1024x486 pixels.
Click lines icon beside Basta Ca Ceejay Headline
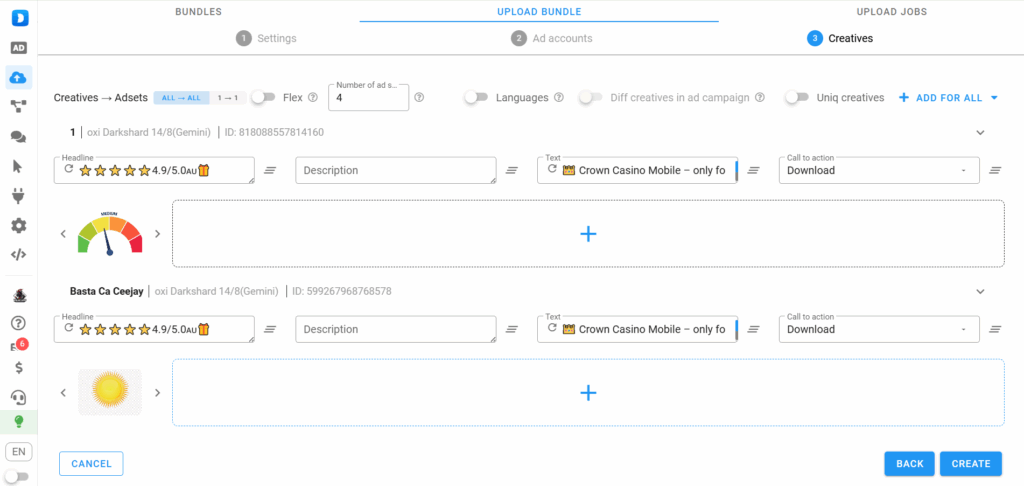[270, 329]
